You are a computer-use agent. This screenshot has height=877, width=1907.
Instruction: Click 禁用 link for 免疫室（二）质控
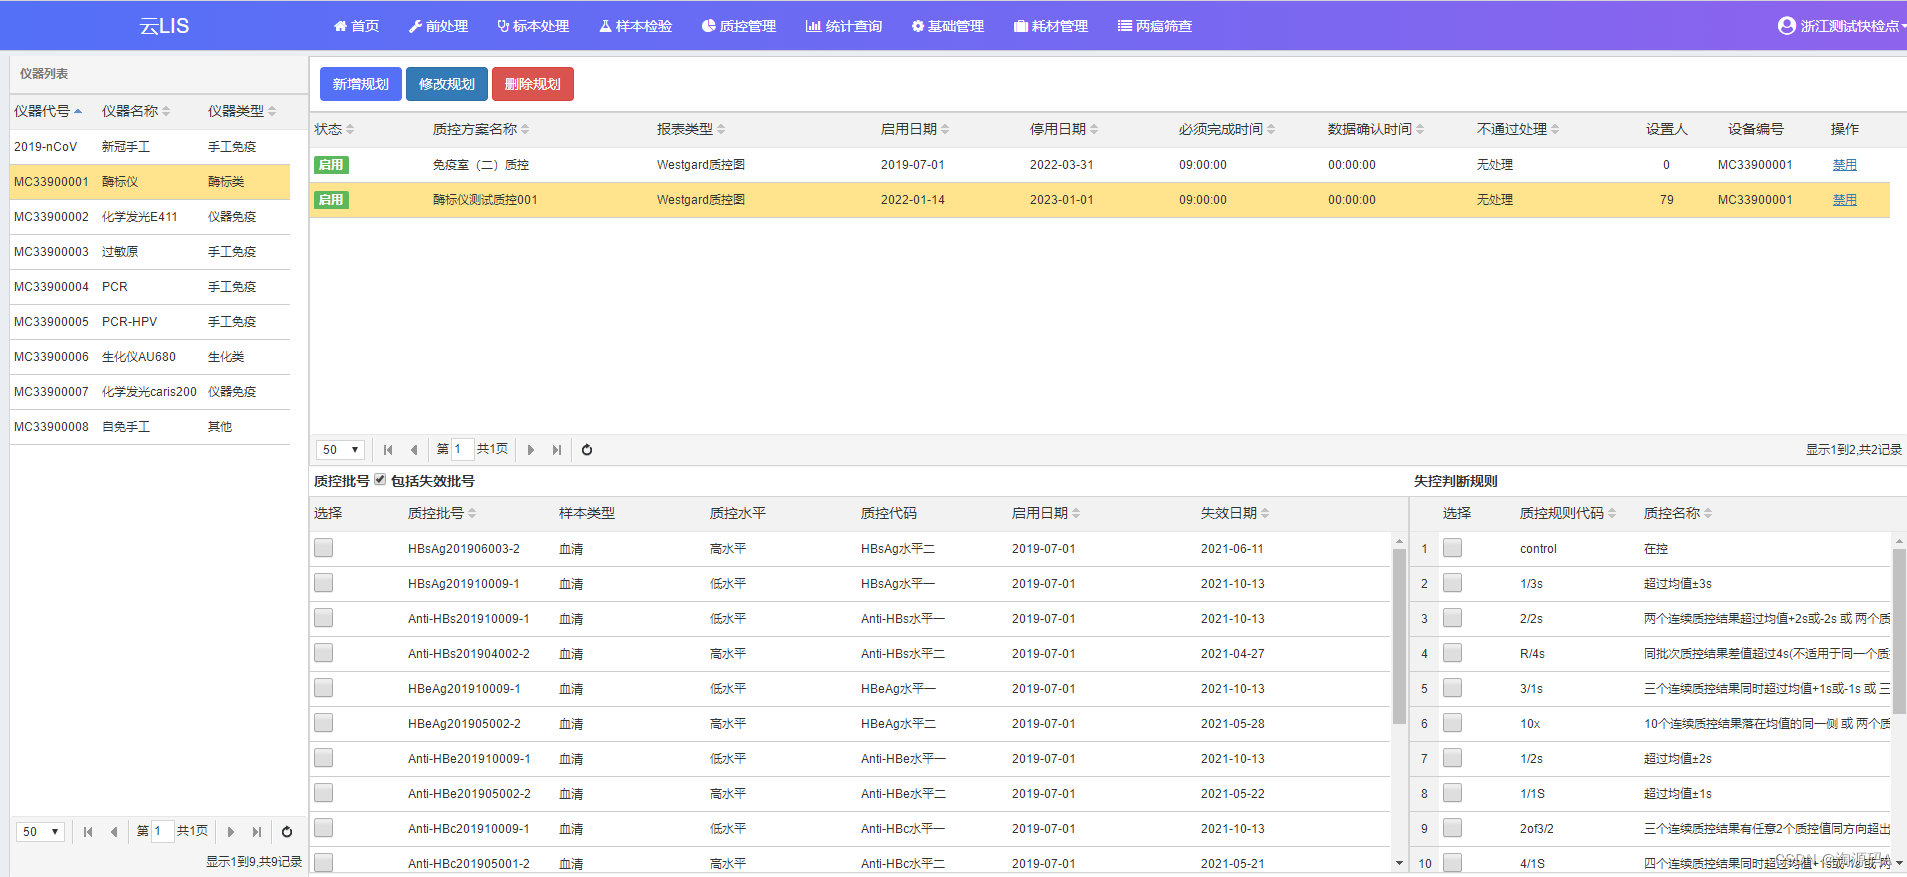(1844, 165)
